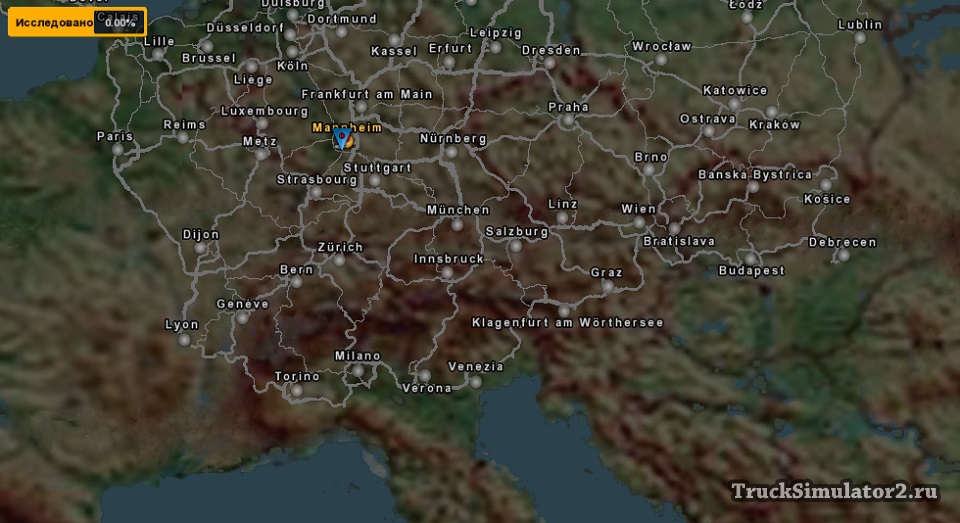Viewport: 960px width, 523px height.
Task: Open the TruckSimulator2.ru watermark link
Action: pos(834,491)
